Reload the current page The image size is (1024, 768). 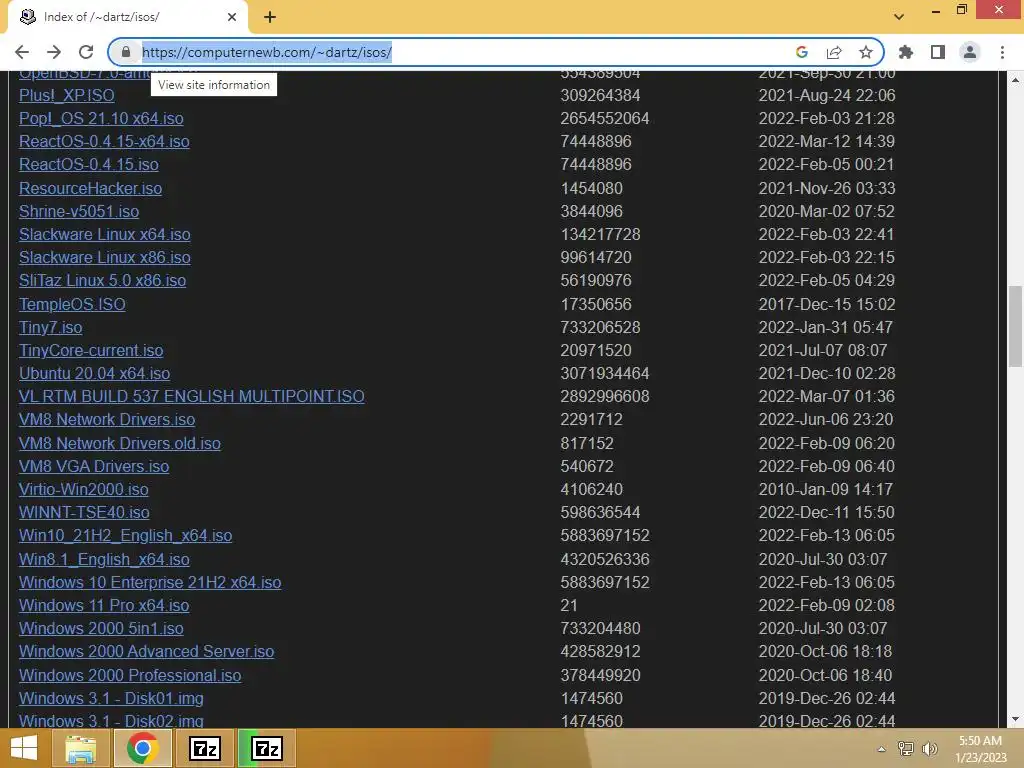[x=86, y=52]
